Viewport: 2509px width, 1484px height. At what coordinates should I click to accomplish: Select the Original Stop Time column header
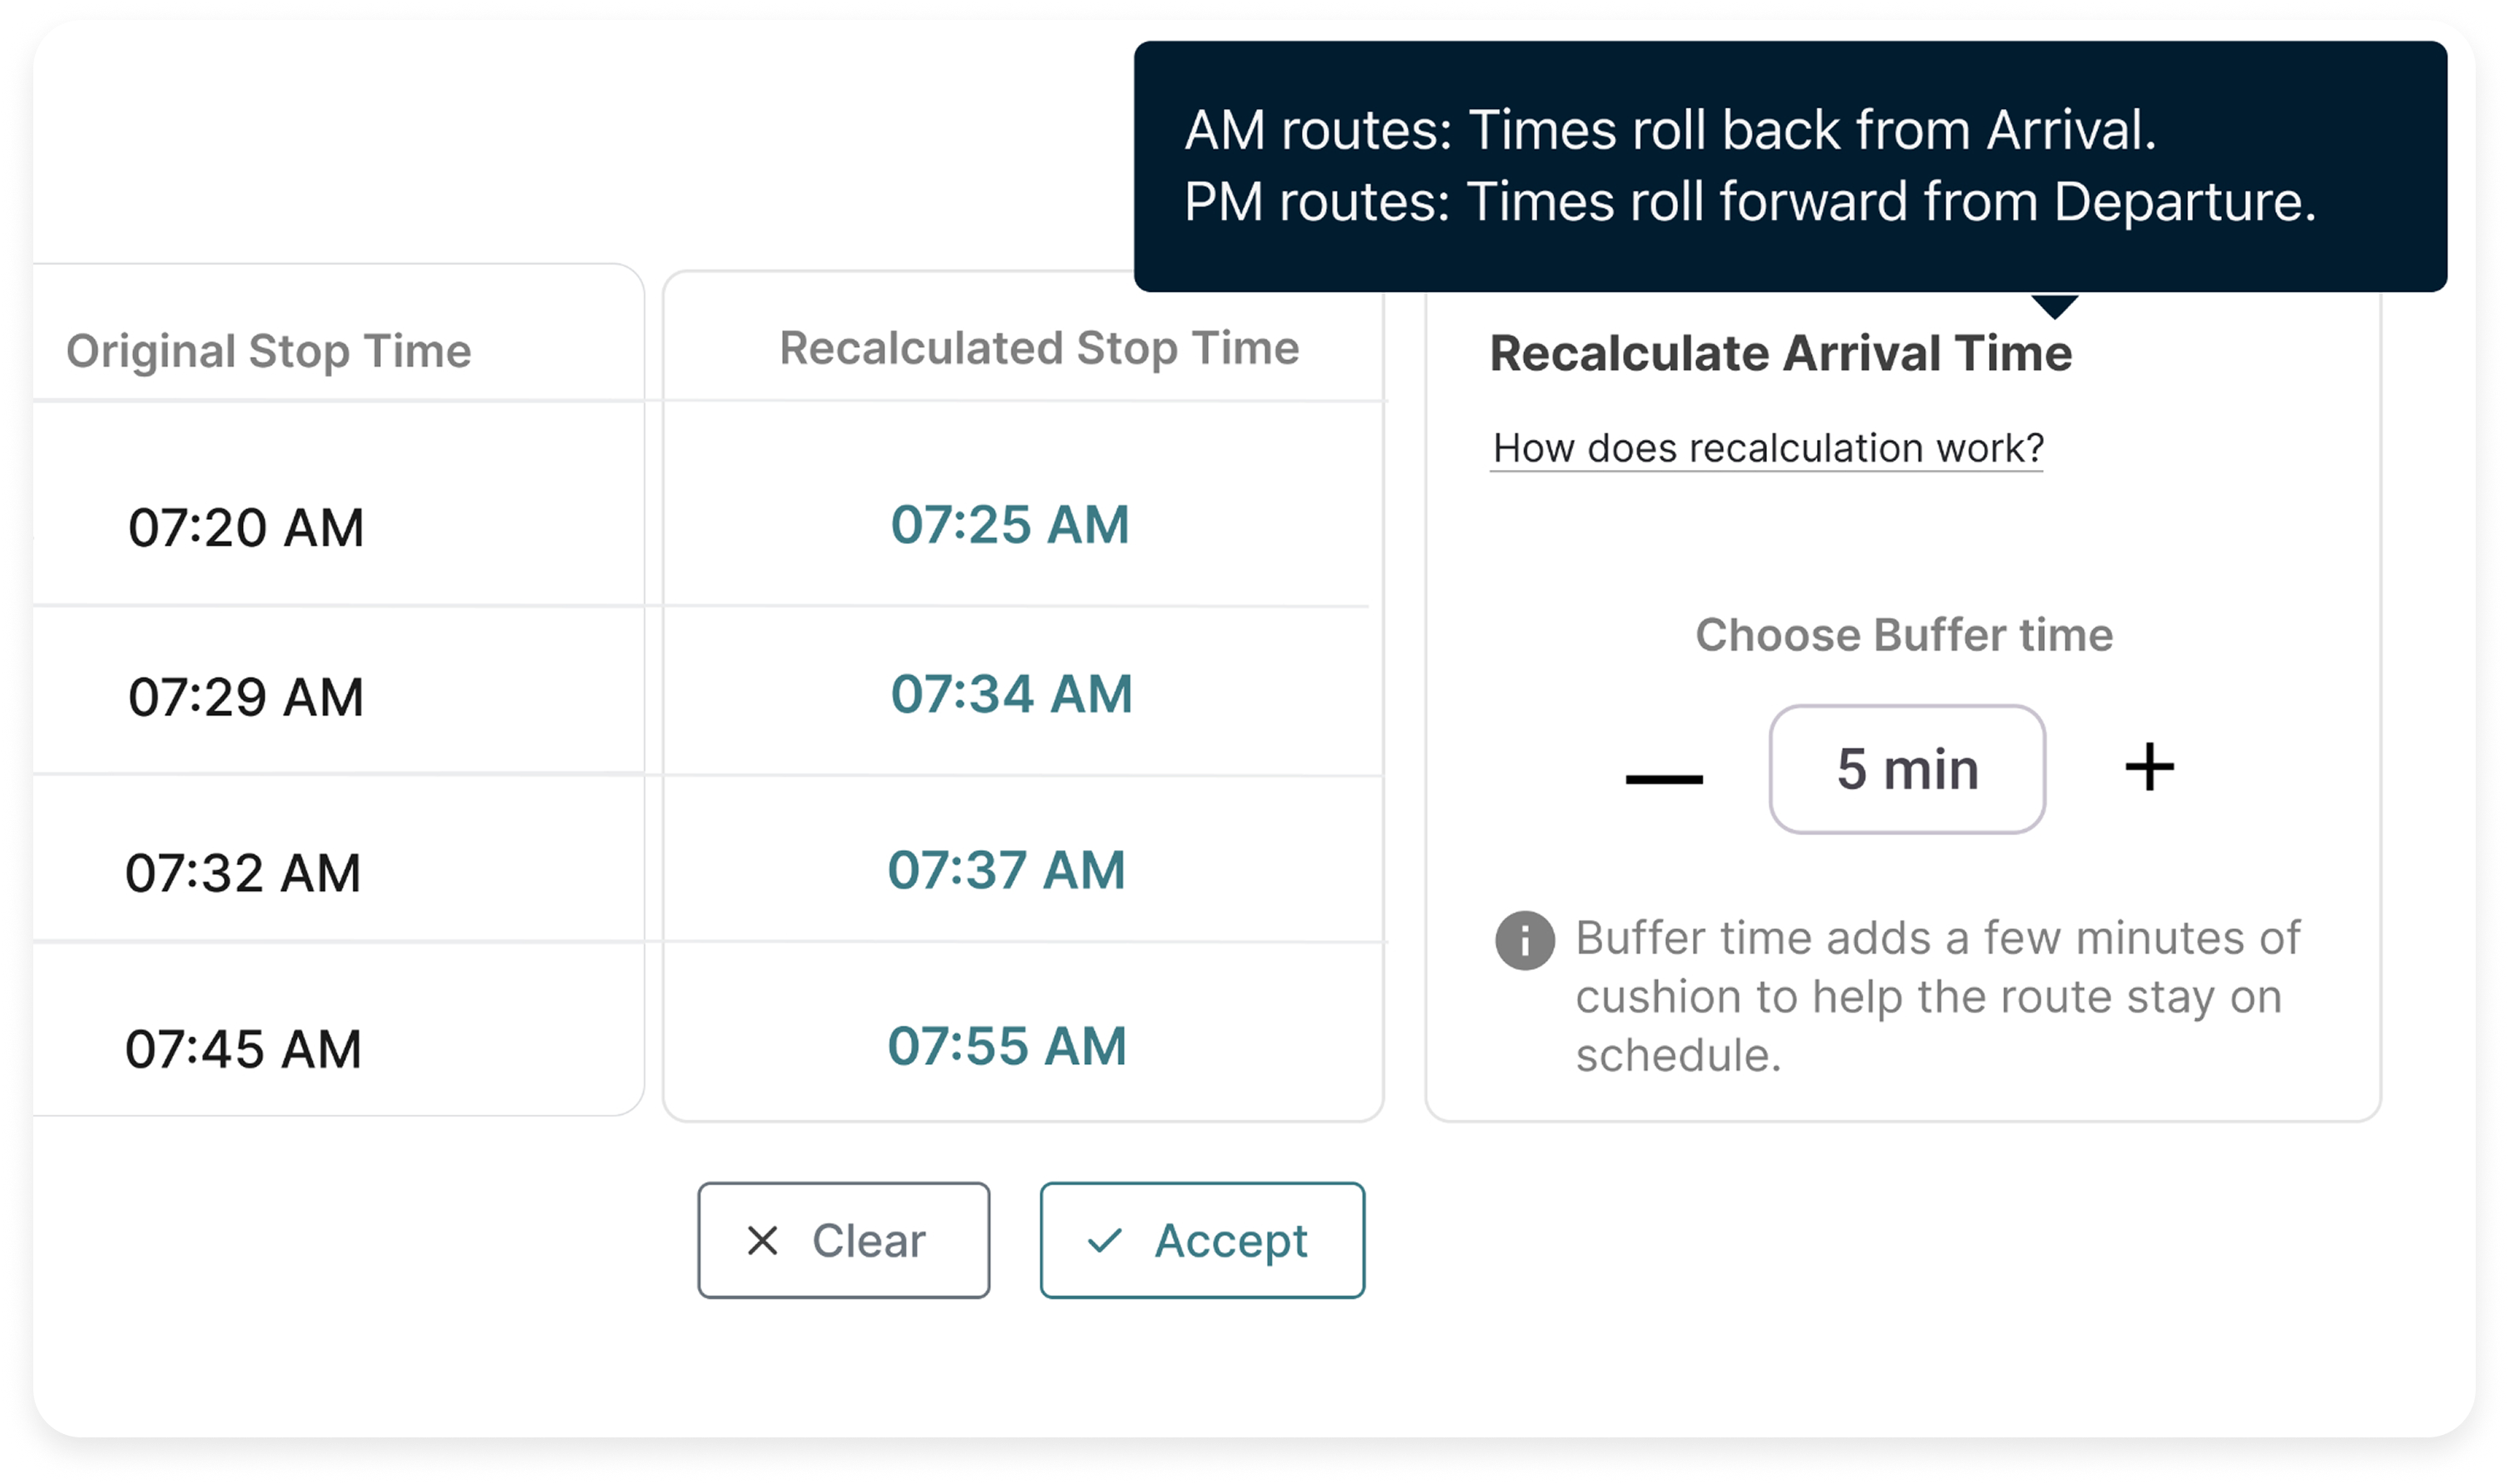coord(270,350)
